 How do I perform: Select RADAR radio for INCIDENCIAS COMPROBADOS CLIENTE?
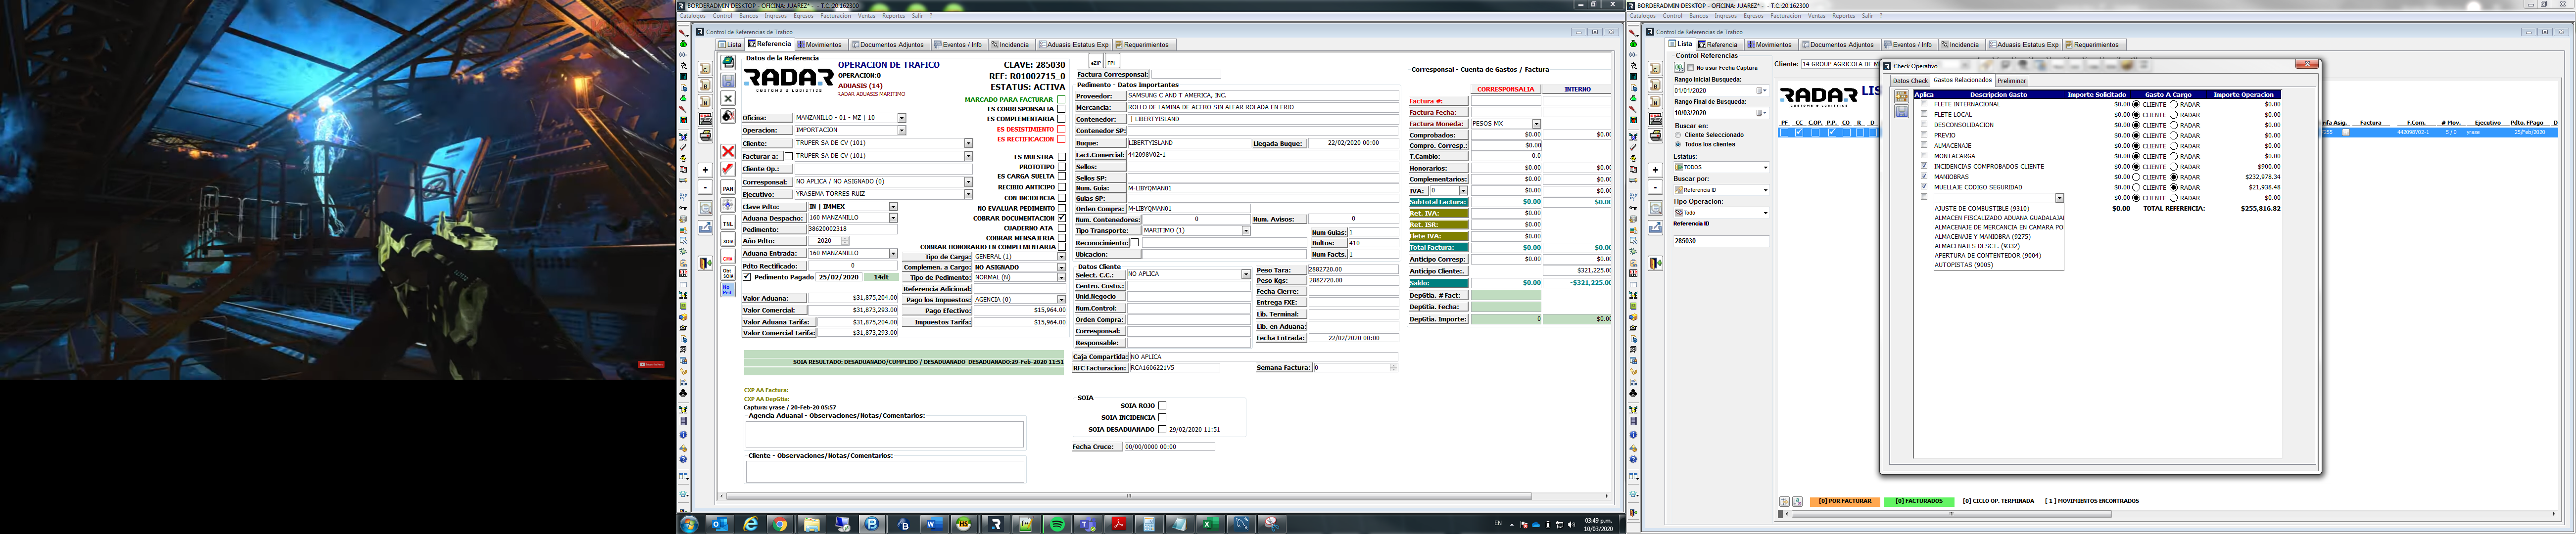[x=2174, y=167]
